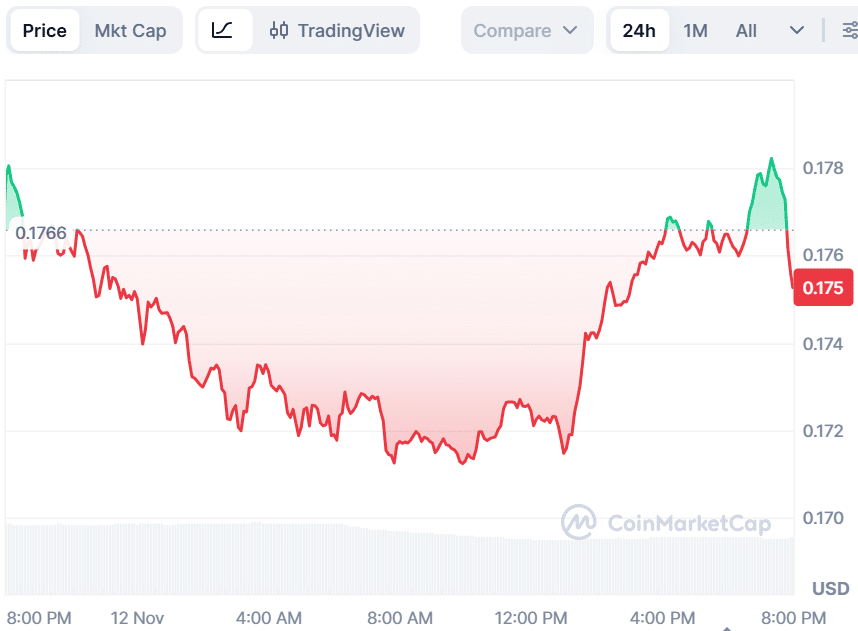Viewport: 858px width, 631px height.
Task: Click the 12 Nov date label
Action: click(x=137, y=617)
